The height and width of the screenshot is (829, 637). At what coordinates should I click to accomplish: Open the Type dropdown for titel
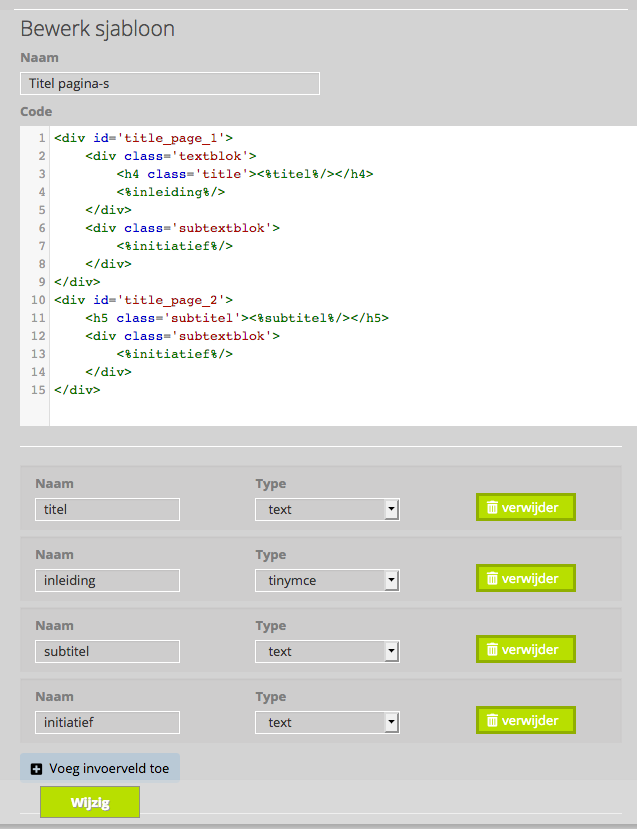click(x=327, y=509)
